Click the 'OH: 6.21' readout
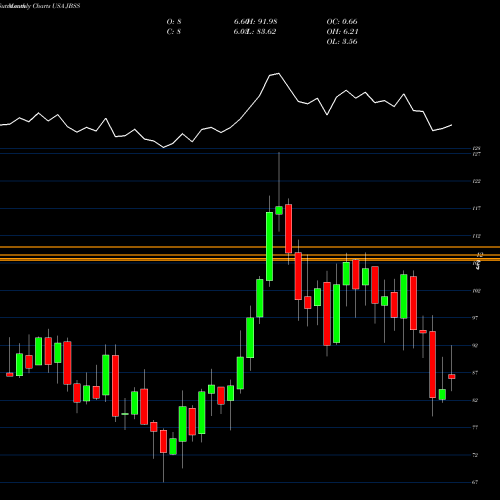This screenshot has height=500, width=500. point(342,32)
